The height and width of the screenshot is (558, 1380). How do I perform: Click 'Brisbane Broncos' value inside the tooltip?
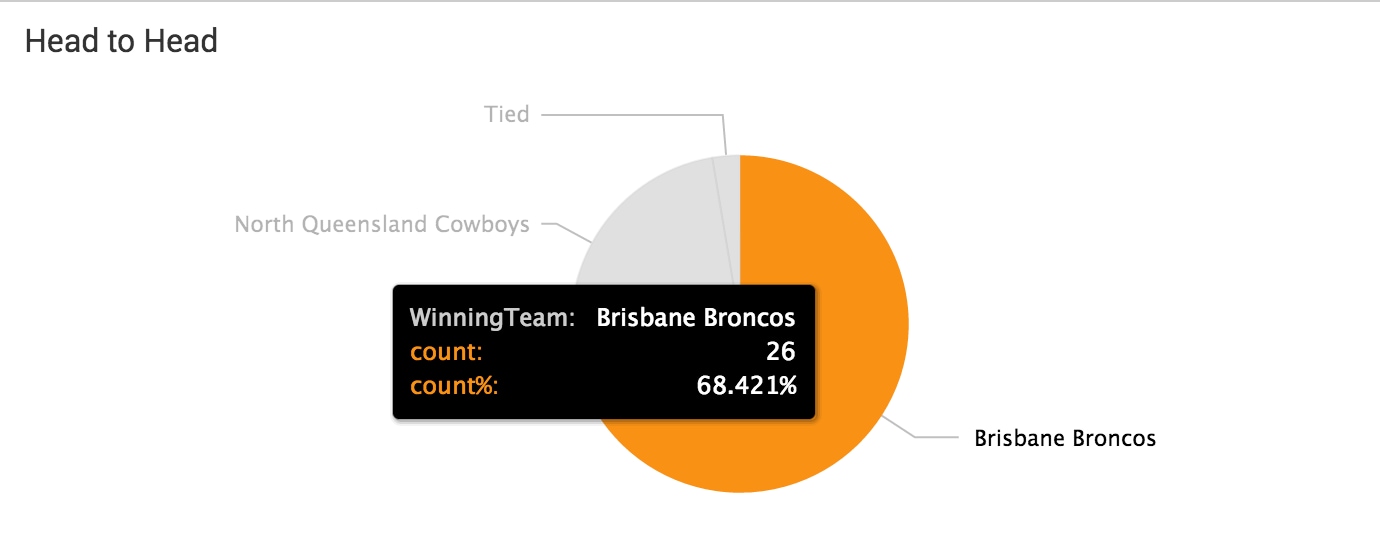point(696,318)
